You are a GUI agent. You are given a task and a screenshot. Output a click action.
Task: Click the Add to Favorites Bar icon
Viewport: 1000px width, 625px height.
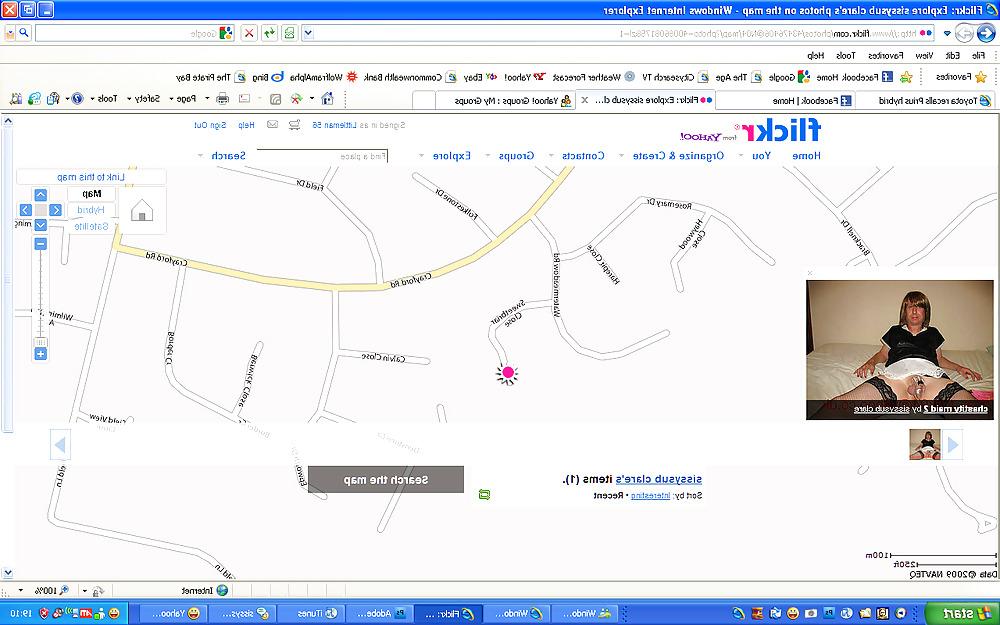[906, 77]
